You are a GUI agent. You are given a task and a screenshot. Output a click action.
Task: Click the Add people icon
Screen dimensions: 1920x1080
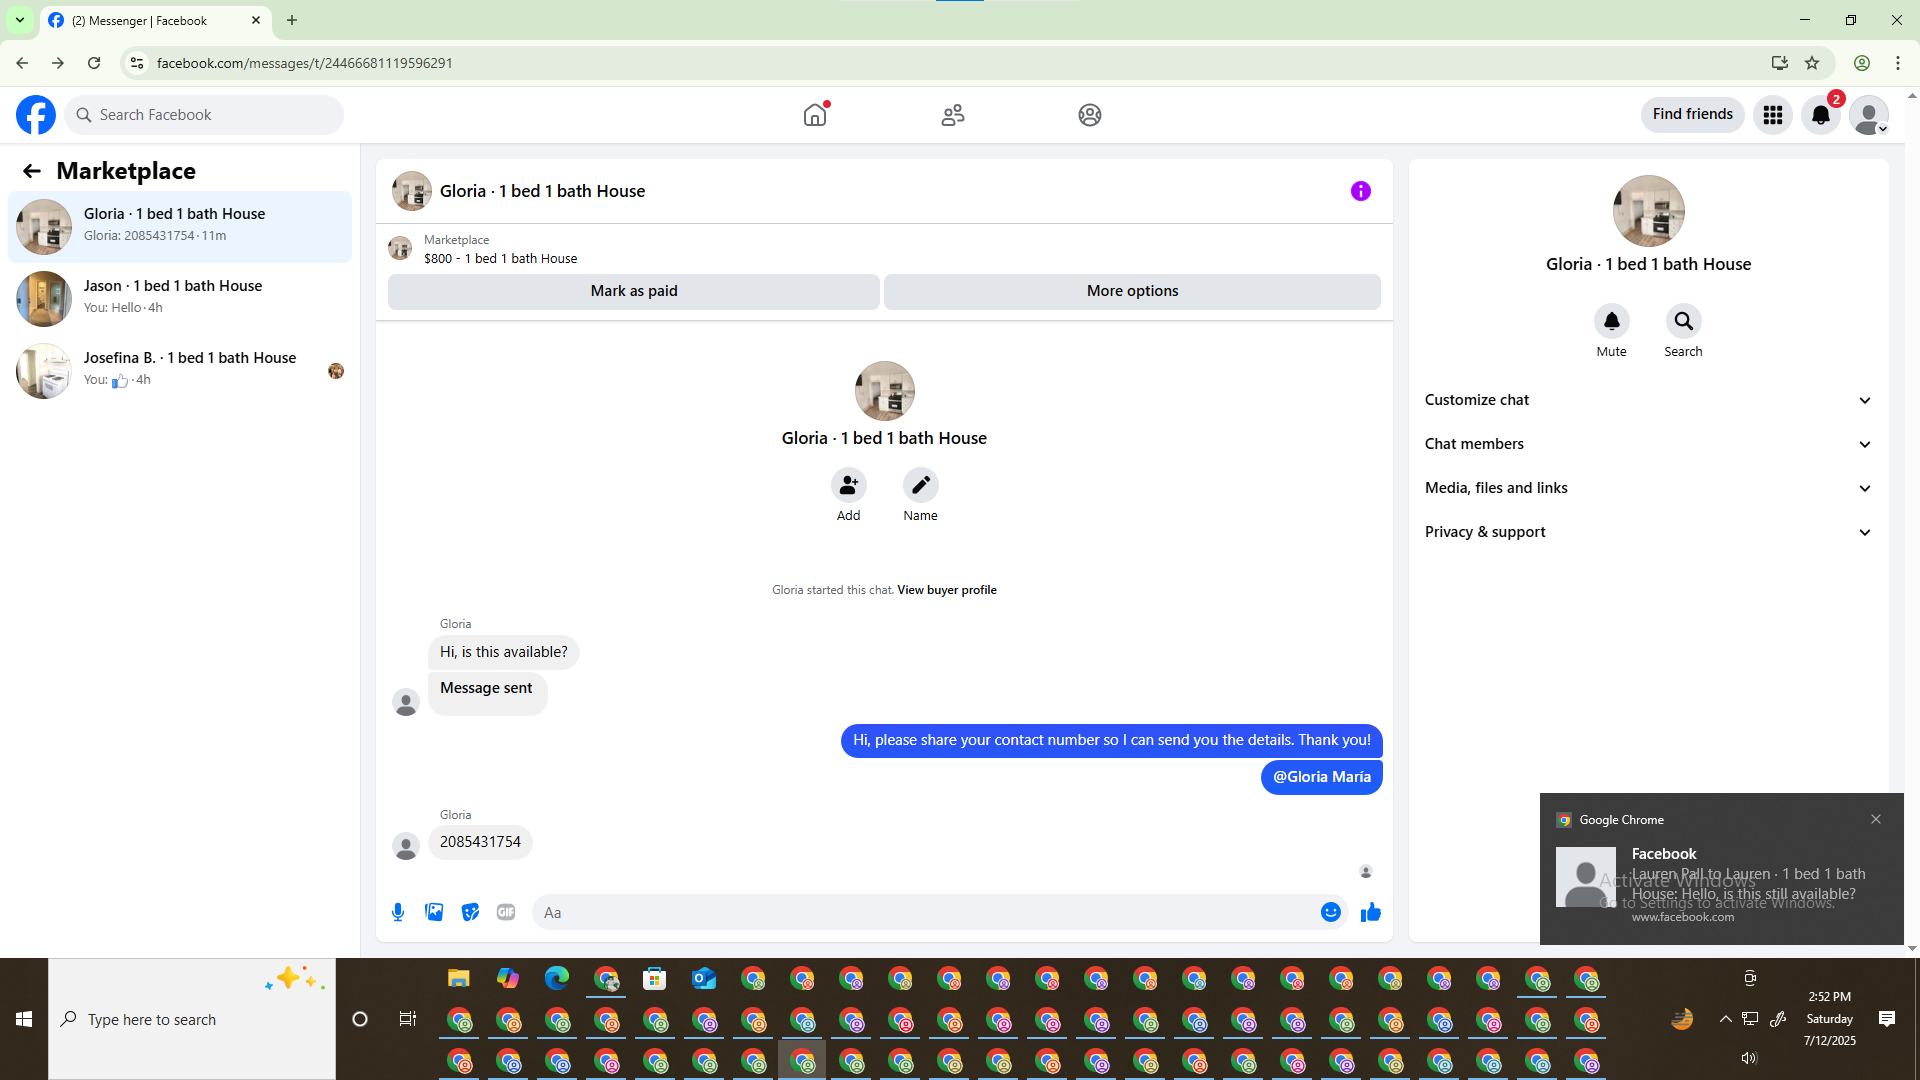pos(848,486)
